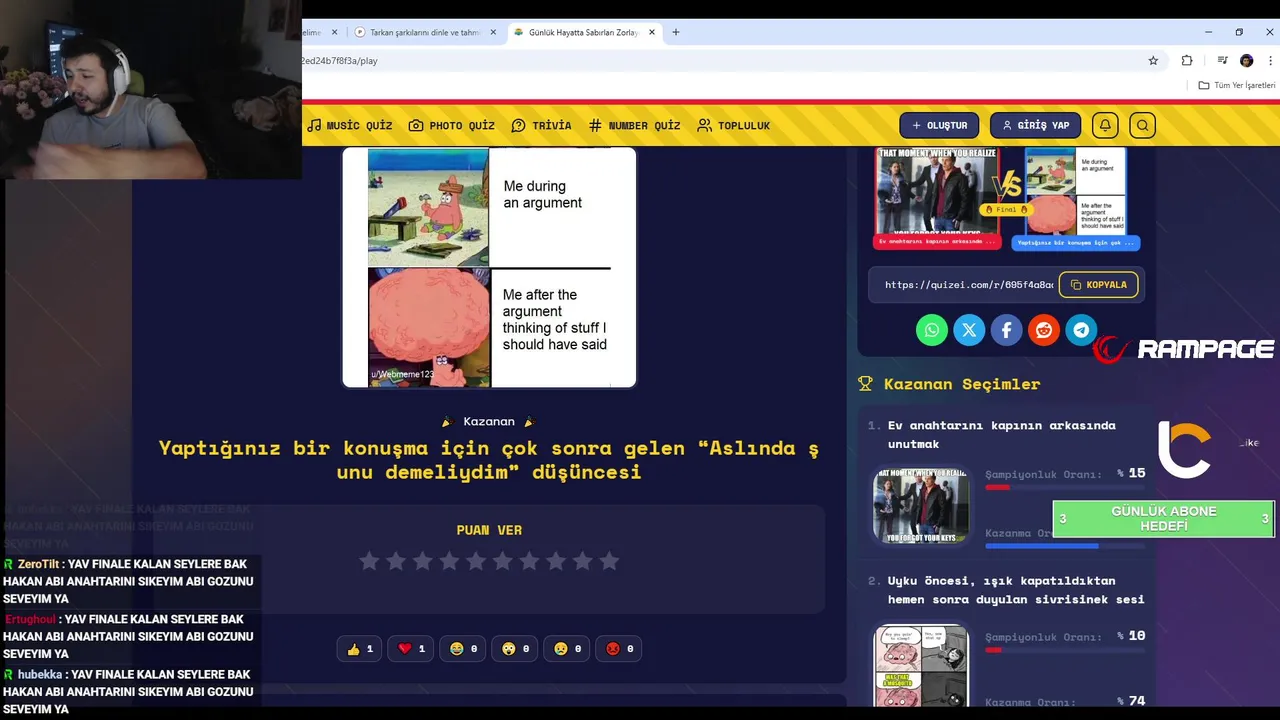
Task: Open the Chrome profile avatar
Action: pos(1246,60)
